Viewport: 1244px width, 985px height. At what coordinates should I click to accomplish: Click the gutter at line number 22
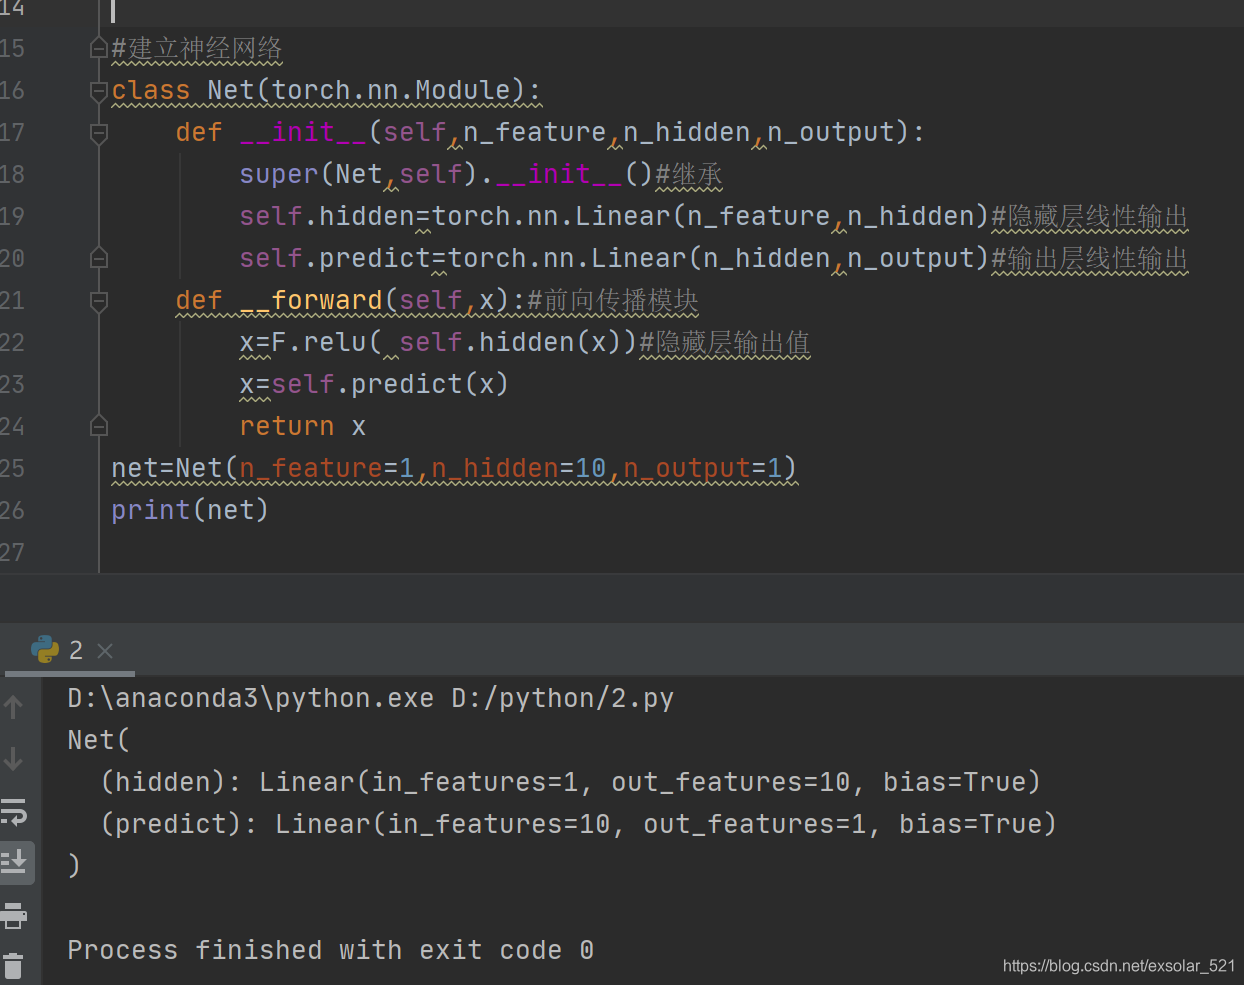pyautogui.click(x=12, y=342)
